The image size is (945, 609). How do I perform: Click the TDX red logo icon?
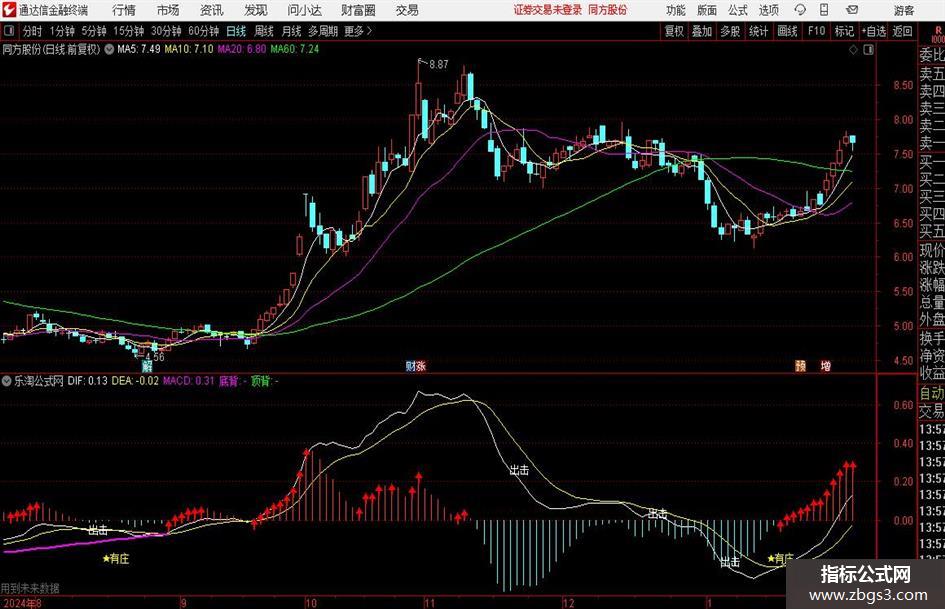9,10
